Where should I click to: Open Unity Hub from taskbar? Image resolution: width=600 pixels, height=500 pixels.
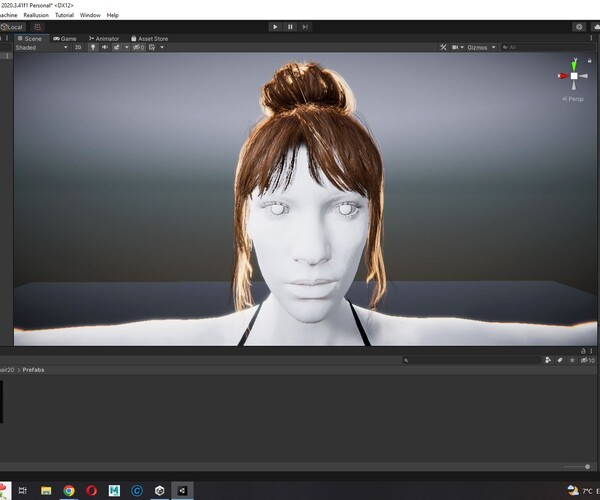[x=160, y=490]
